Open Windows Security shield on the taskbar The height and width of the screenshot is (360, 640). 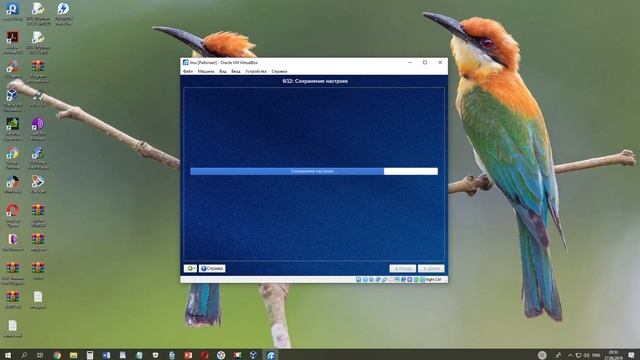pos(155,355)
